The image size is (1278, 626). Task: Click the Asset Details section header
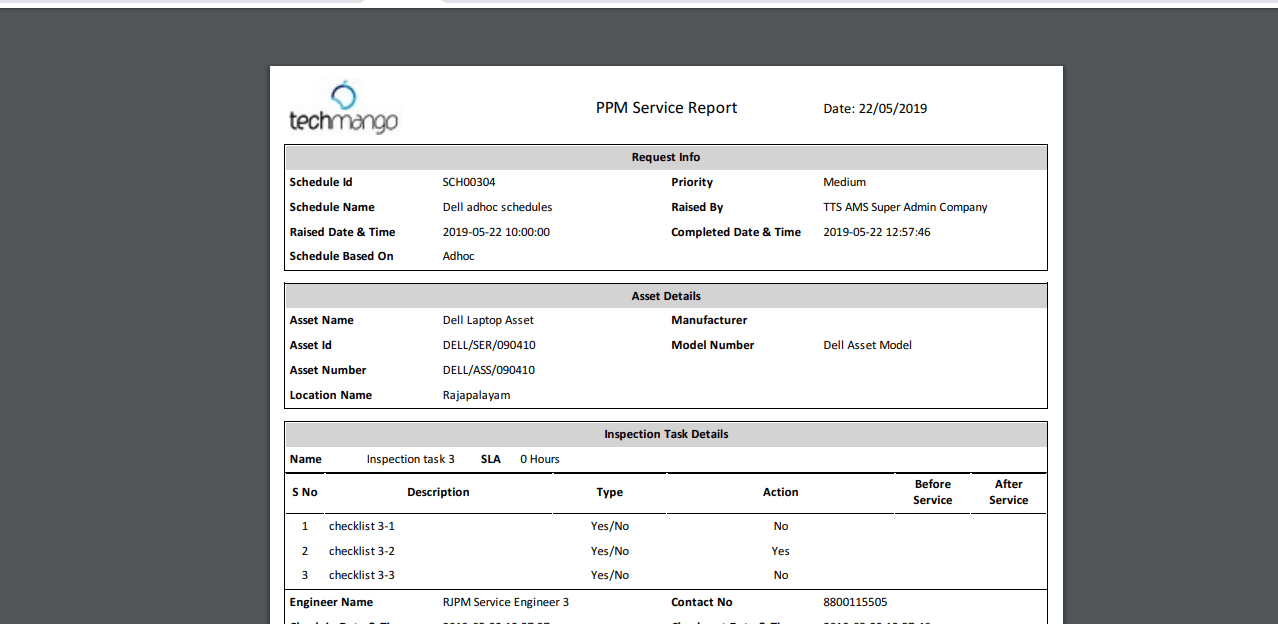coord(666,295)
